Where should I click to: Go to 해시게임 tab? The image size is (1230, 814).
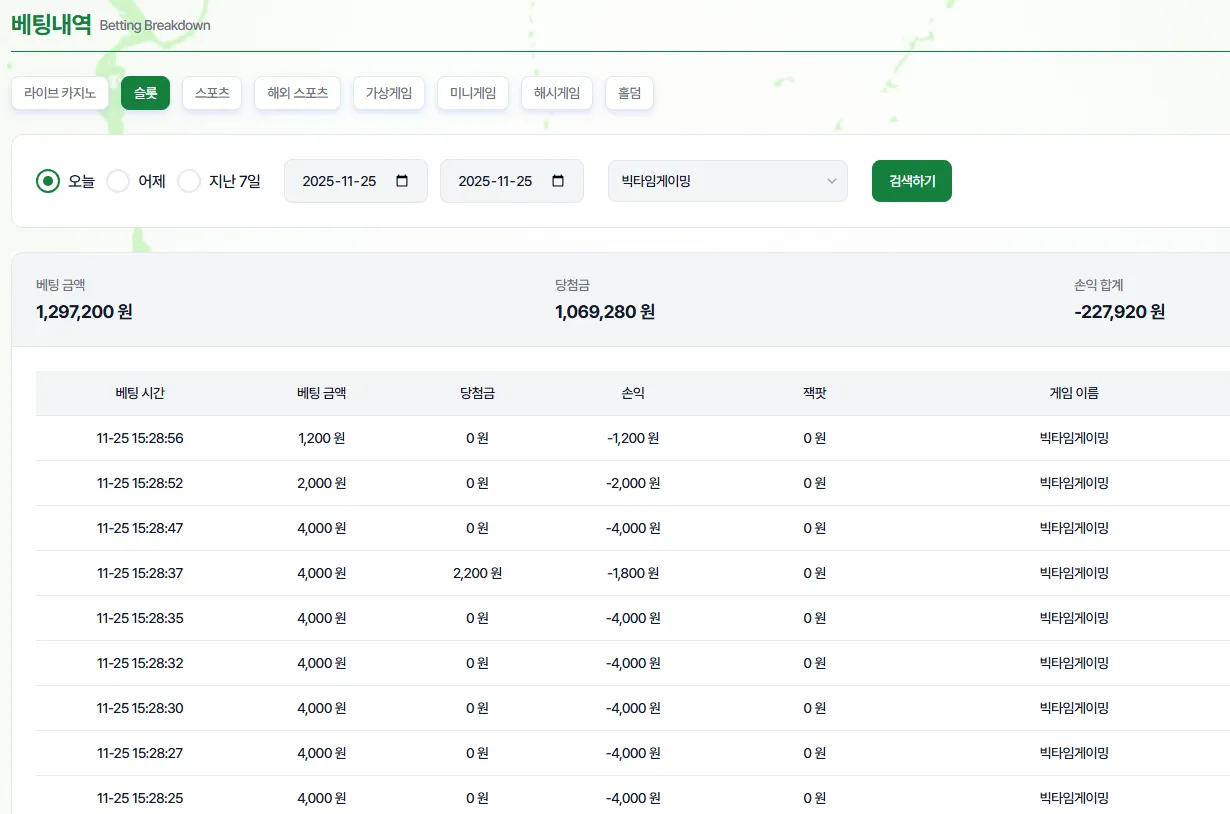point(557,93)
